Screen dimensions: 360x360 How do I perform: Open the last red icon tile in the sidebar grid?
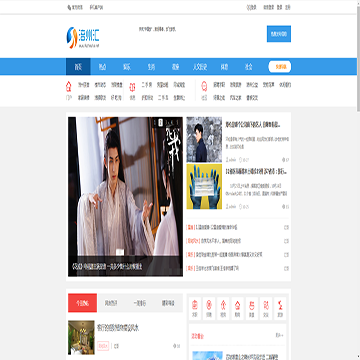point(280,308)
